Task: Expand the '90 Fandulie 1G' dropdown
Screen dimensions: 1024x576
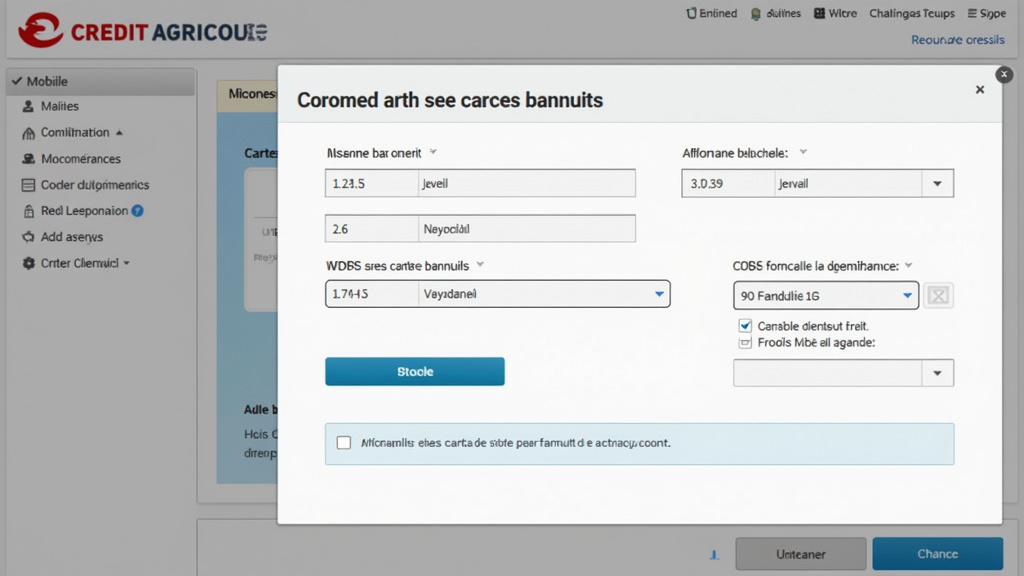Action: 906,295
